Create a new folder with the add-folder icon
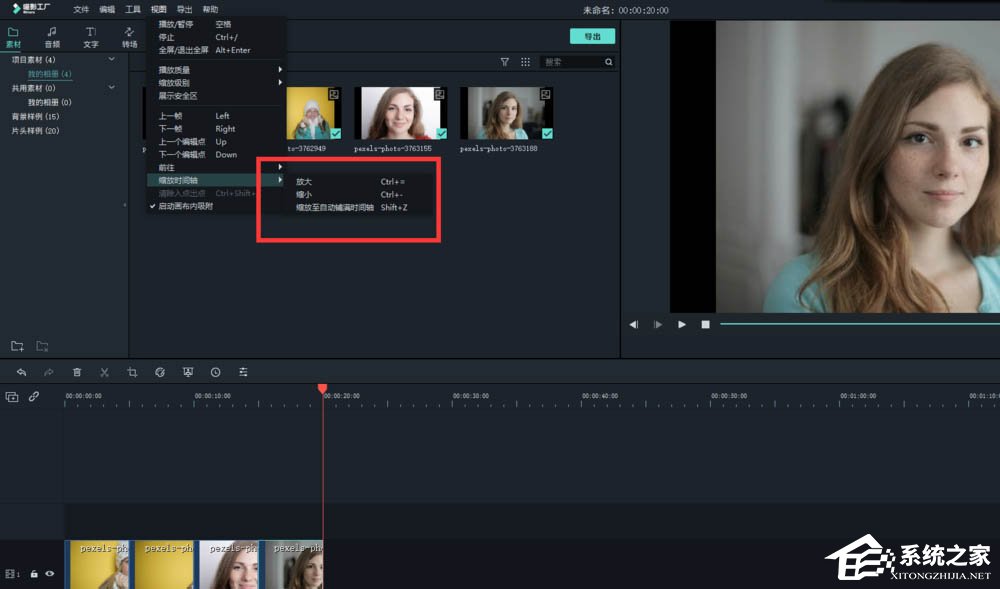 [x=17, y=346]
